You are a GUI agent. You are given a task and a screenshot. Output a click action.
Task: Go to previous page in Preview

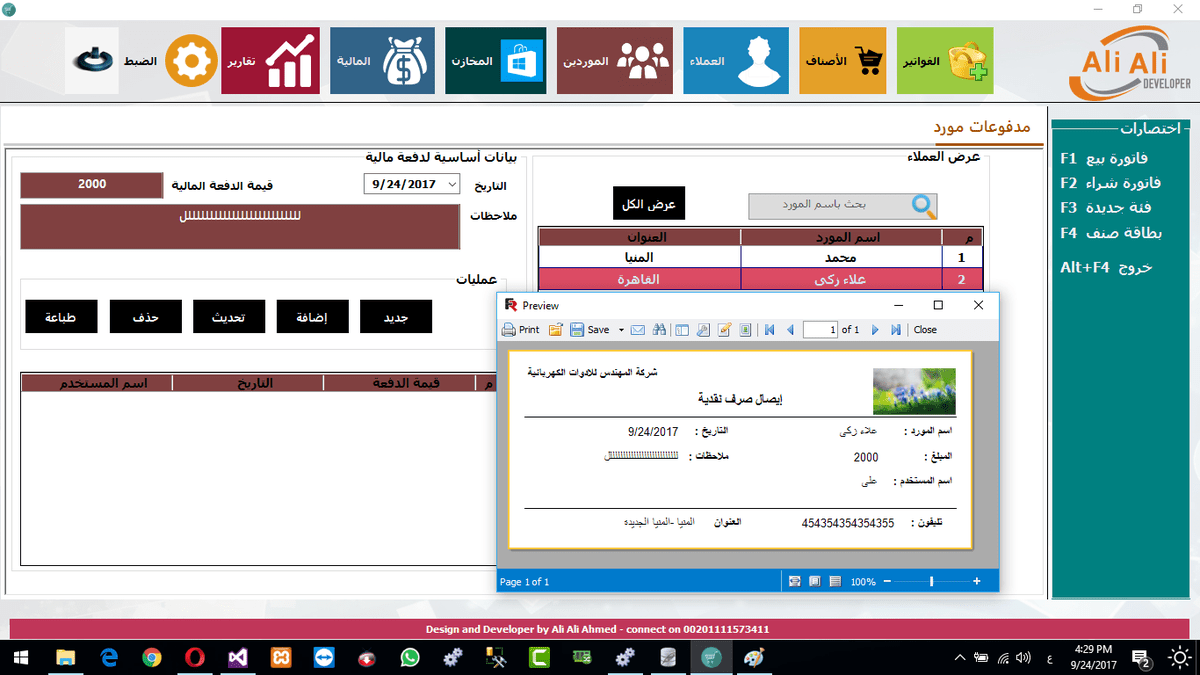pyautogui.click(x=790, y=330)
